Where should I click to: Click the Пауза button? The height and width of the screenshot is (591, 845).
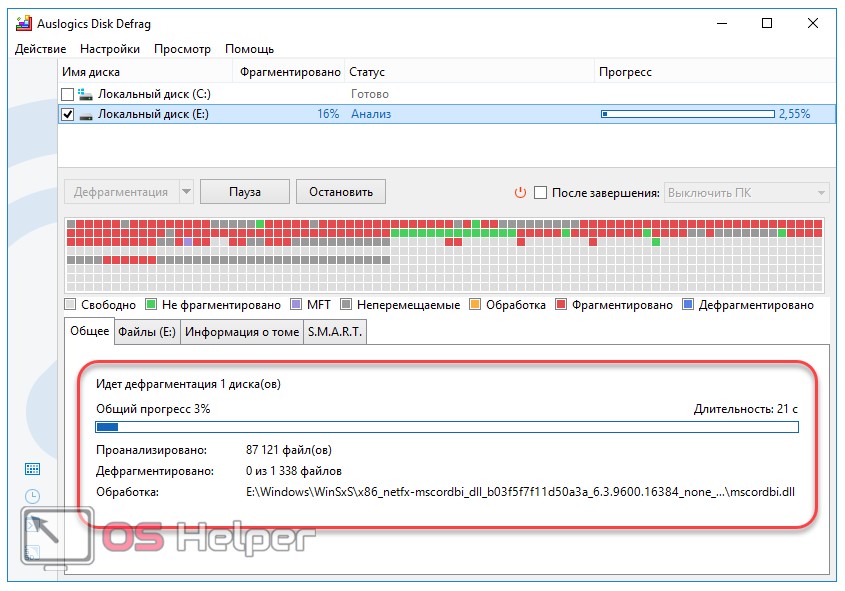245,192
